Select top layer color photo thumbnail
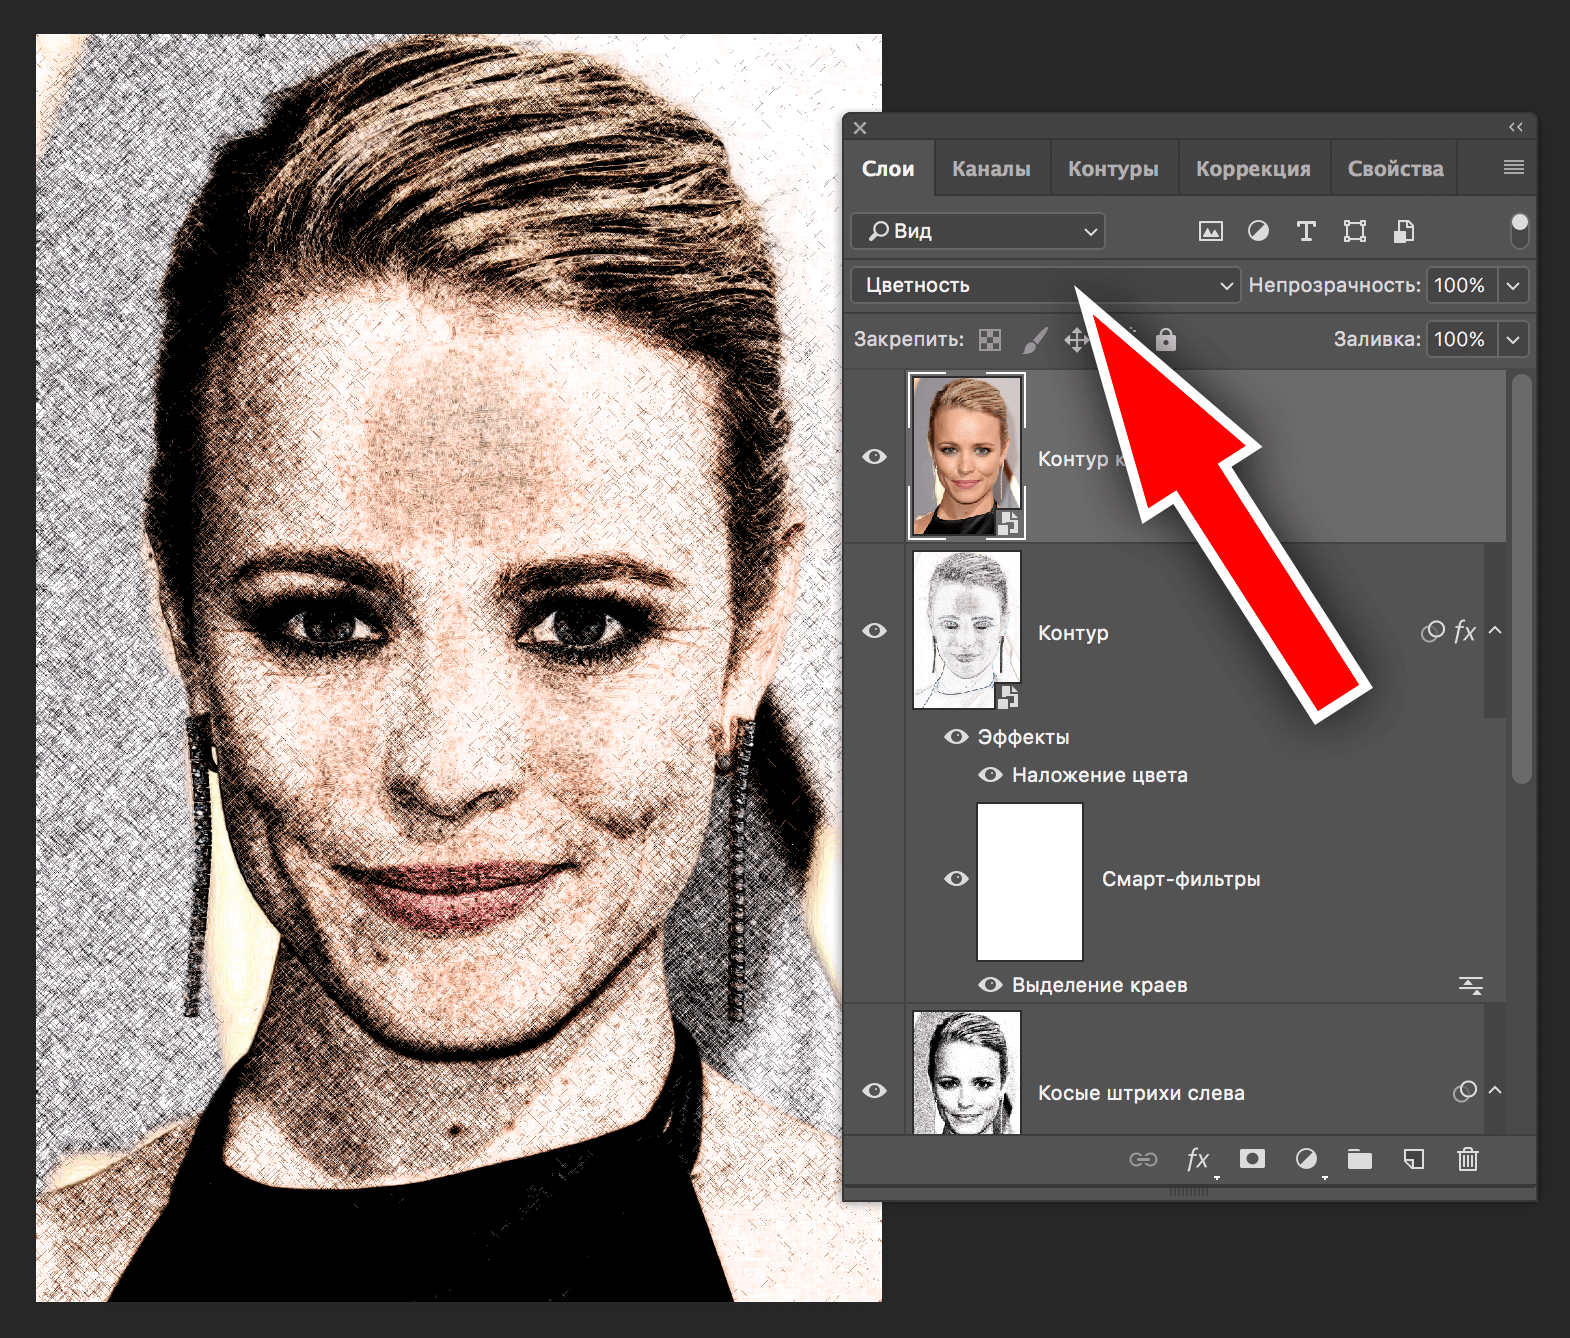The height and width of the screenshot is (1338, 1570). pyautogui.click(x=966, y=456)
